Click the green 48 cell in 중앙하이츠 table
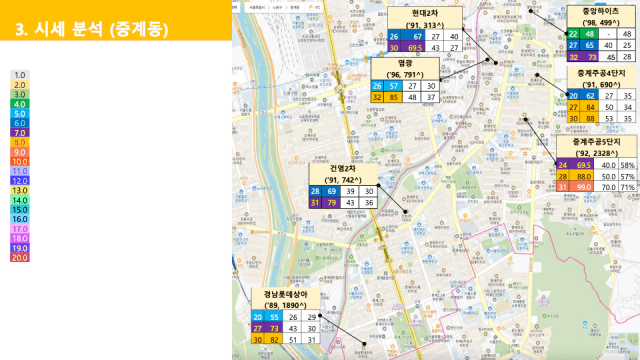Image resolution: width=640 pixels, height=360 pixels. tap(589, 34)
